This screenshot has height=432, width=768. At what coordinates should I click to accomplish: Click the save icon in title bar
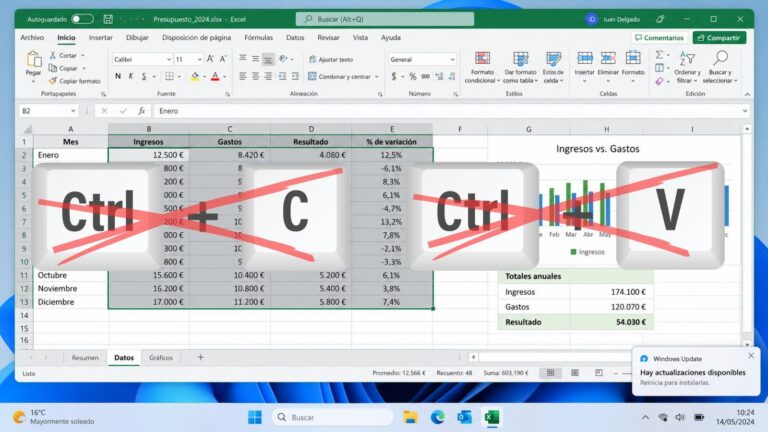(x=108, y=19)
